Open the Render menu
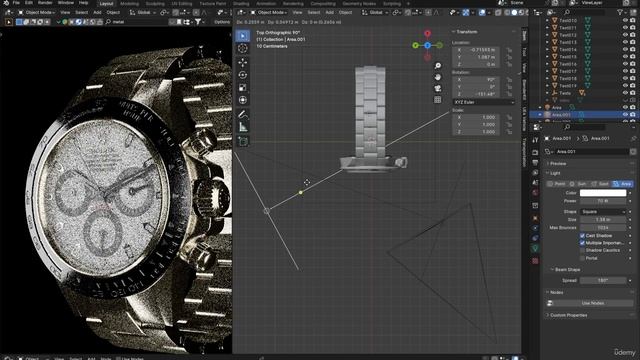640x360 pixels. point(45,3)
